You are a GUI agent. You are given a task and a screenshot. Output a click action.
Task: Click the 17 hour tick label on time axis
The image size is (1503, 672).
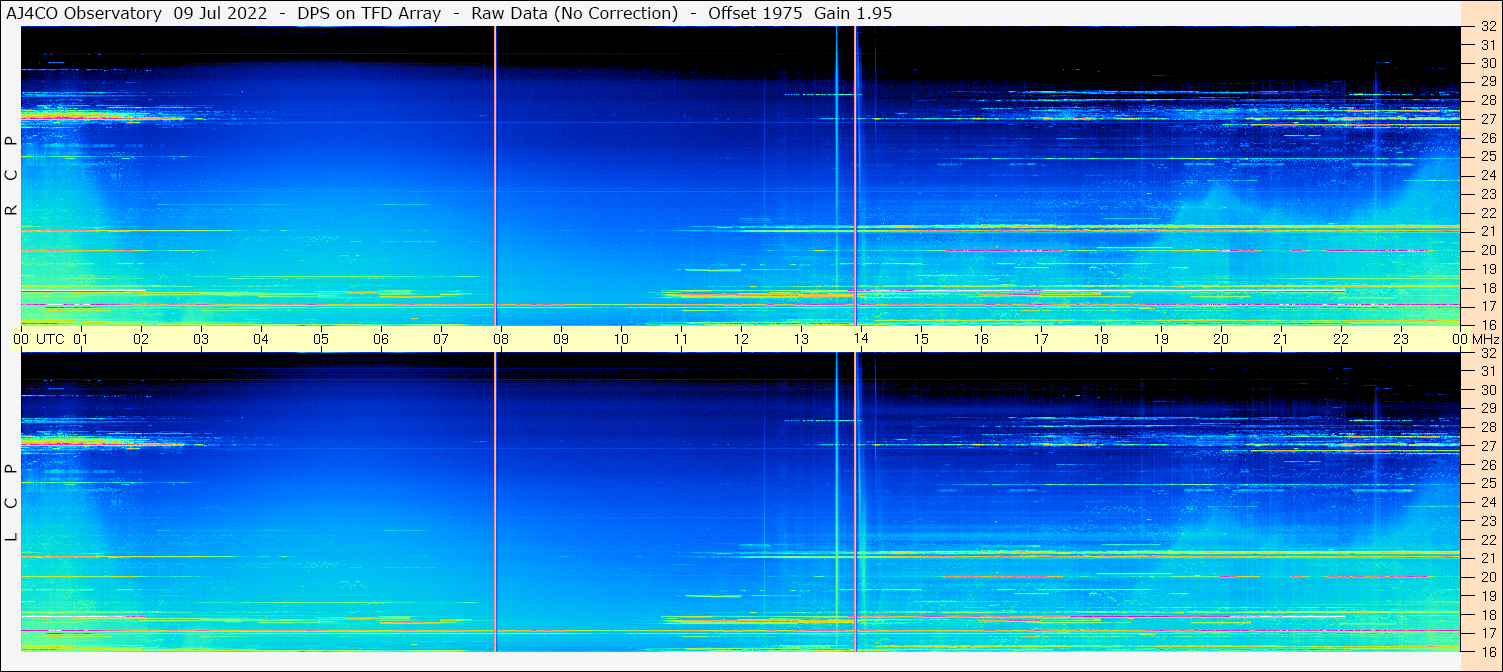[x=1041, y=339]
